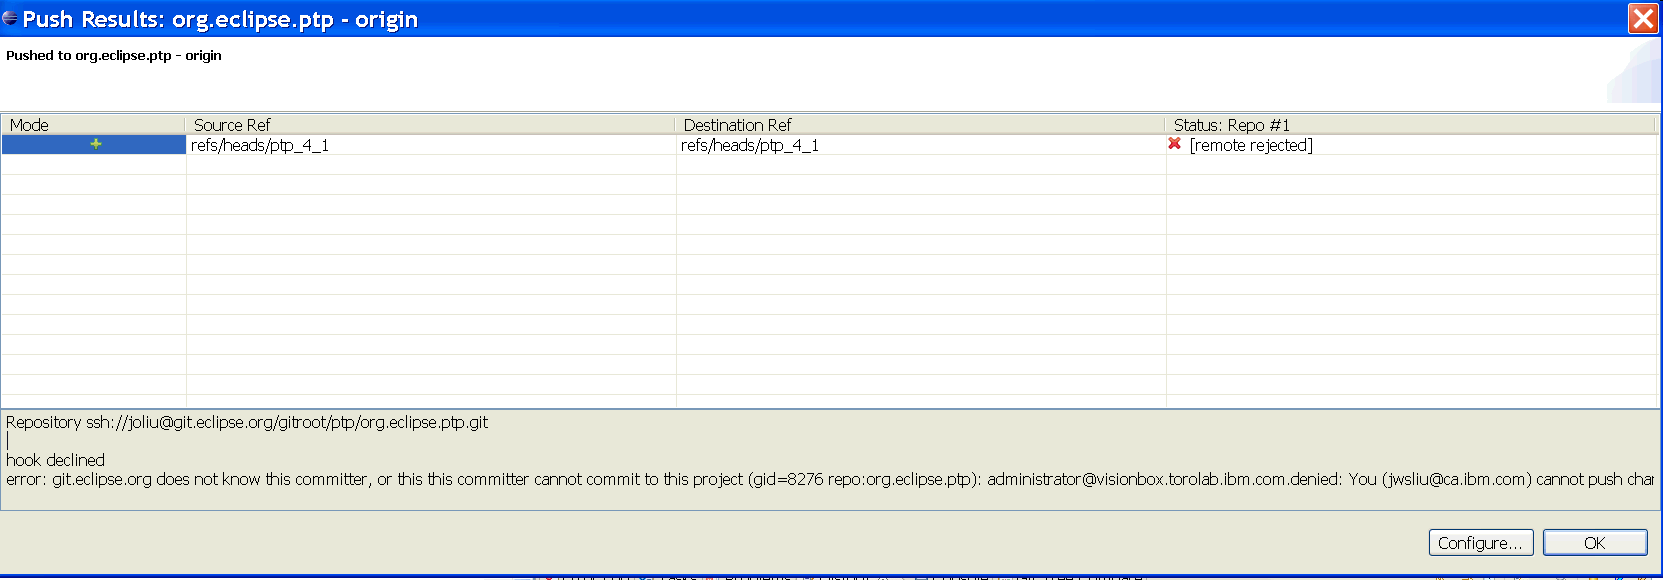Sort by Mode column header
Viewport: 1663px width, 580px height.
pos(93,125)
